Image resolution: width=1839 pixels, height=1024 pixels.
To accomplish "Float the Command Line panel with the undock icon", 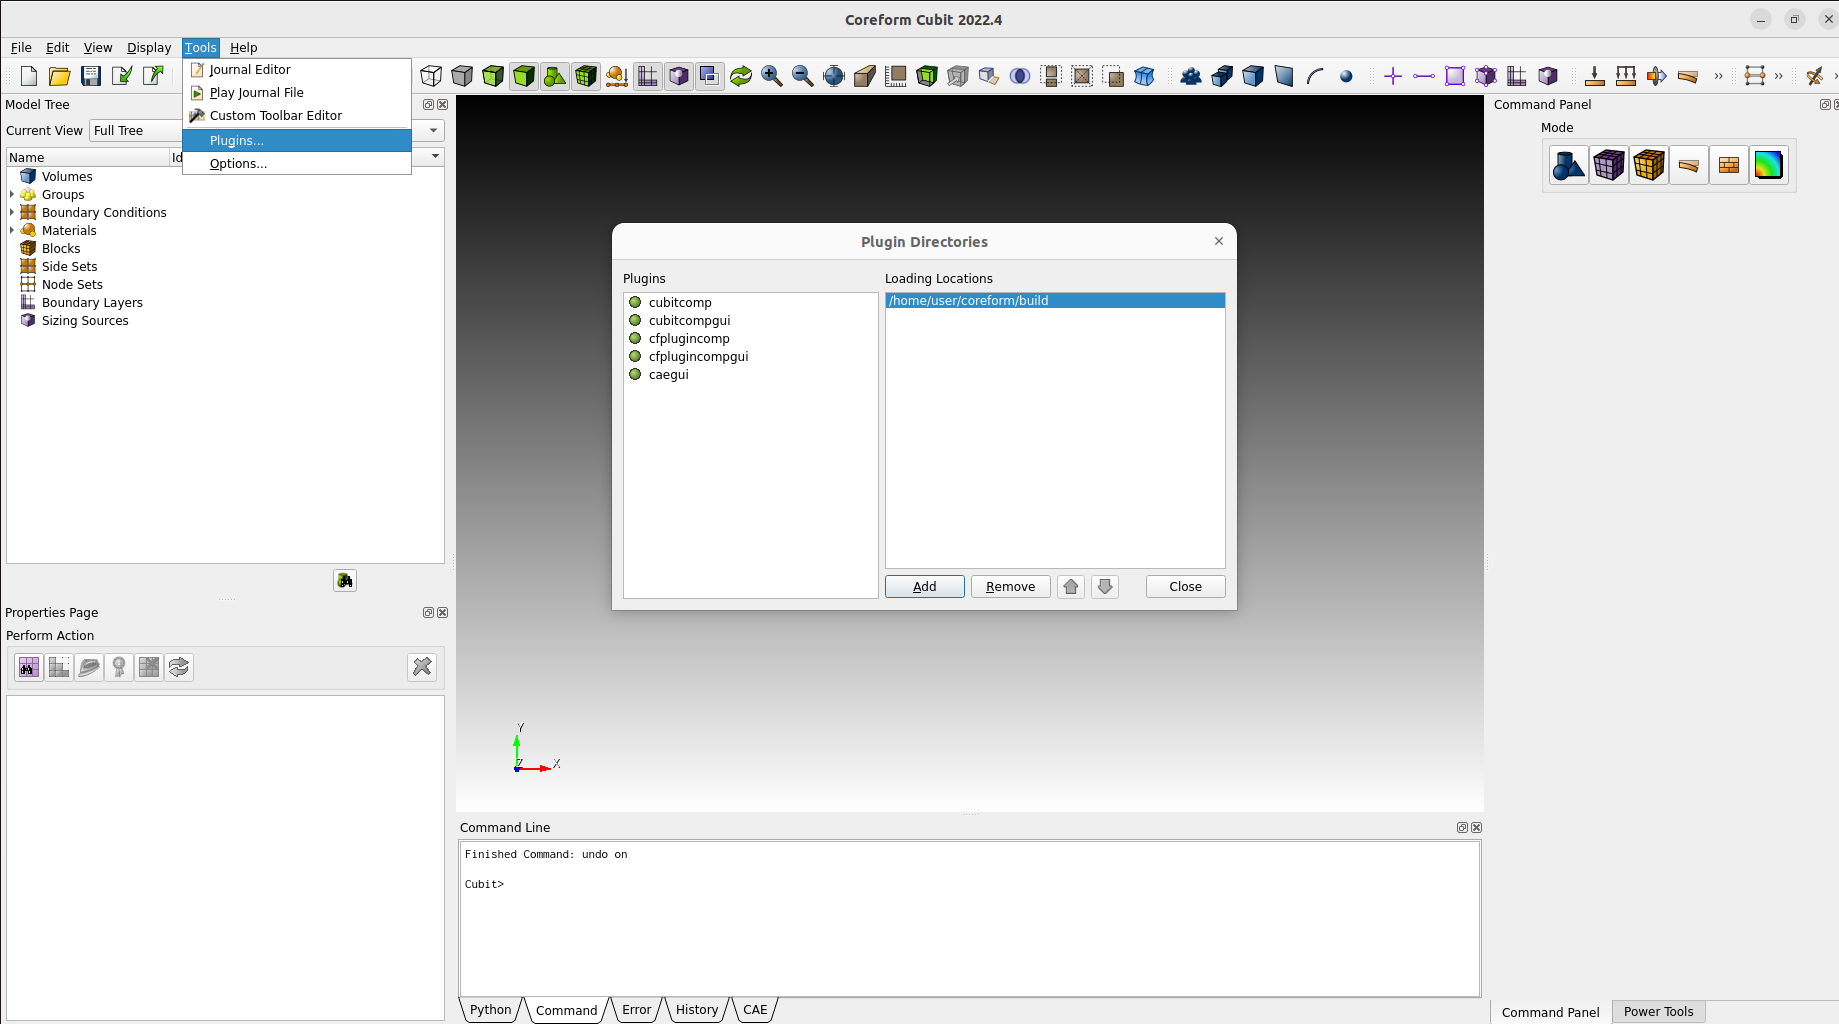I will [1462, 828].
